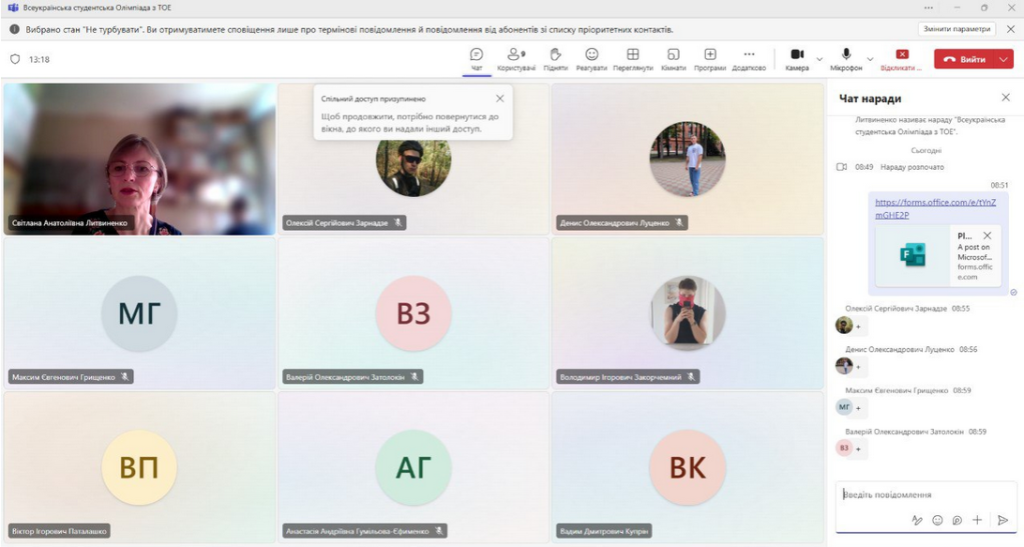Viewport: 1024px width, 547px height.
Task: Open the emoji picker in chat
Action: (x=937, y=520)
